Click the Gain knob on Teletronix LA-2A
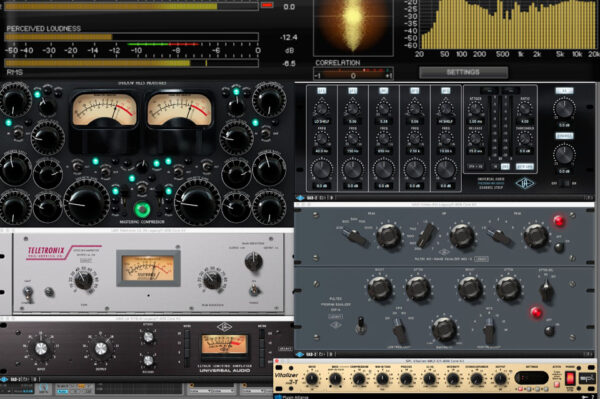Screen dimensions: 600x399 tap(83, 280)
